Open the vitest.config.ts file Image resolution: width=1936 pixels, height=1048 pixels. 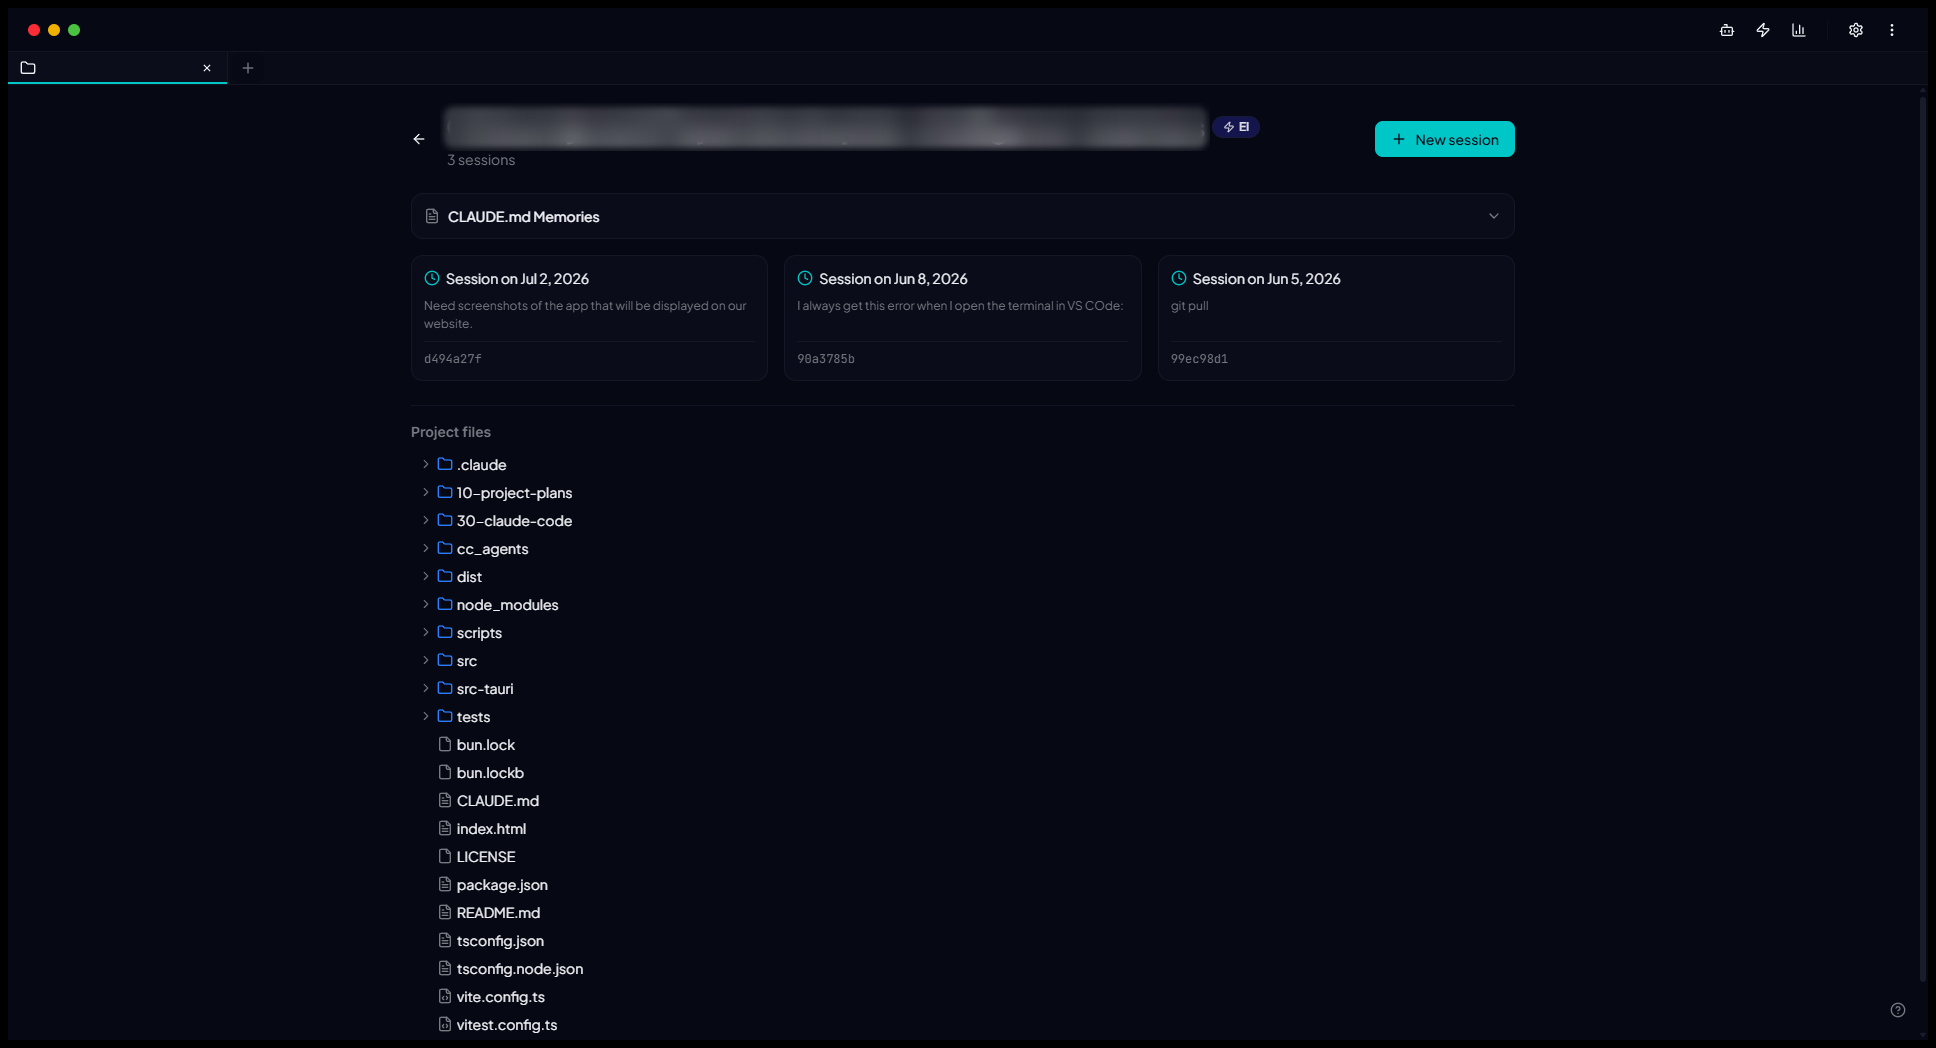coord(507,1025)
